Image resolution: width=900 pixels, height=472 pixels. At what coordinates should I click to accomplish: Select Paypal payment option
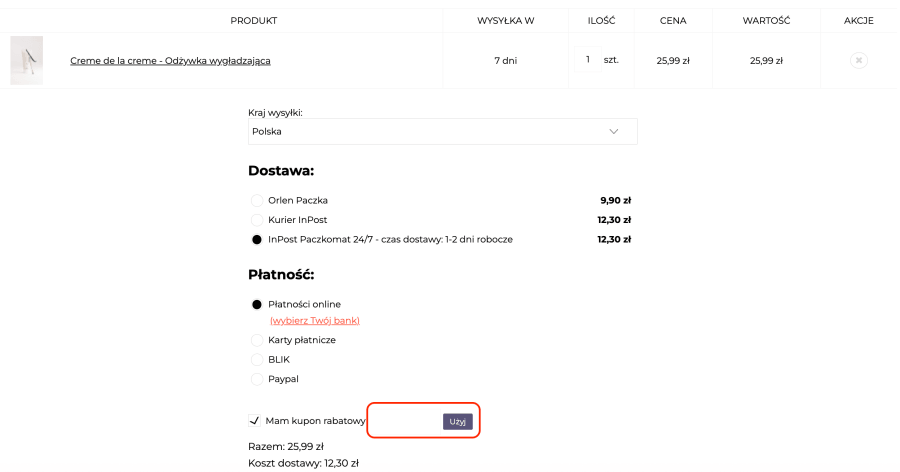pyautogui.click(x=257, y=379)
